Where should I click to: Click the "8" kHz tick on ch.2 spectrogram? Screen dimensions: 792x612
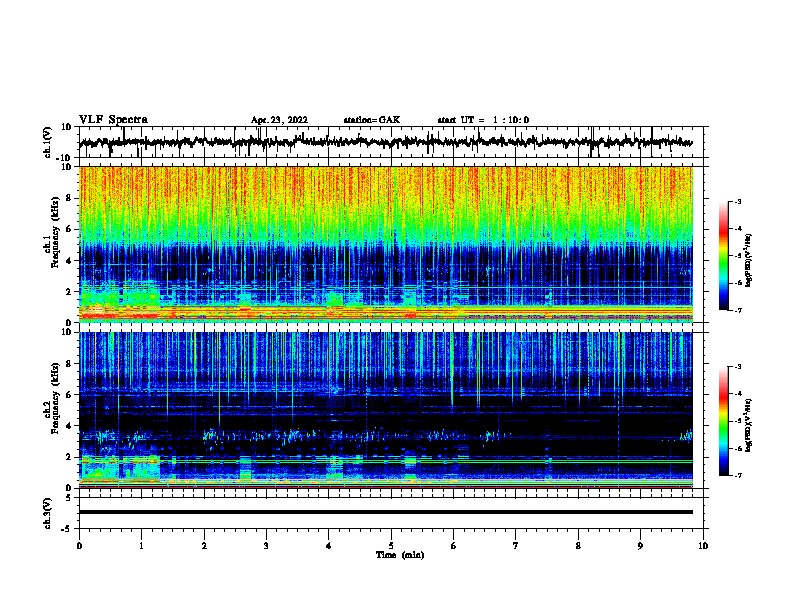point(70,364)
